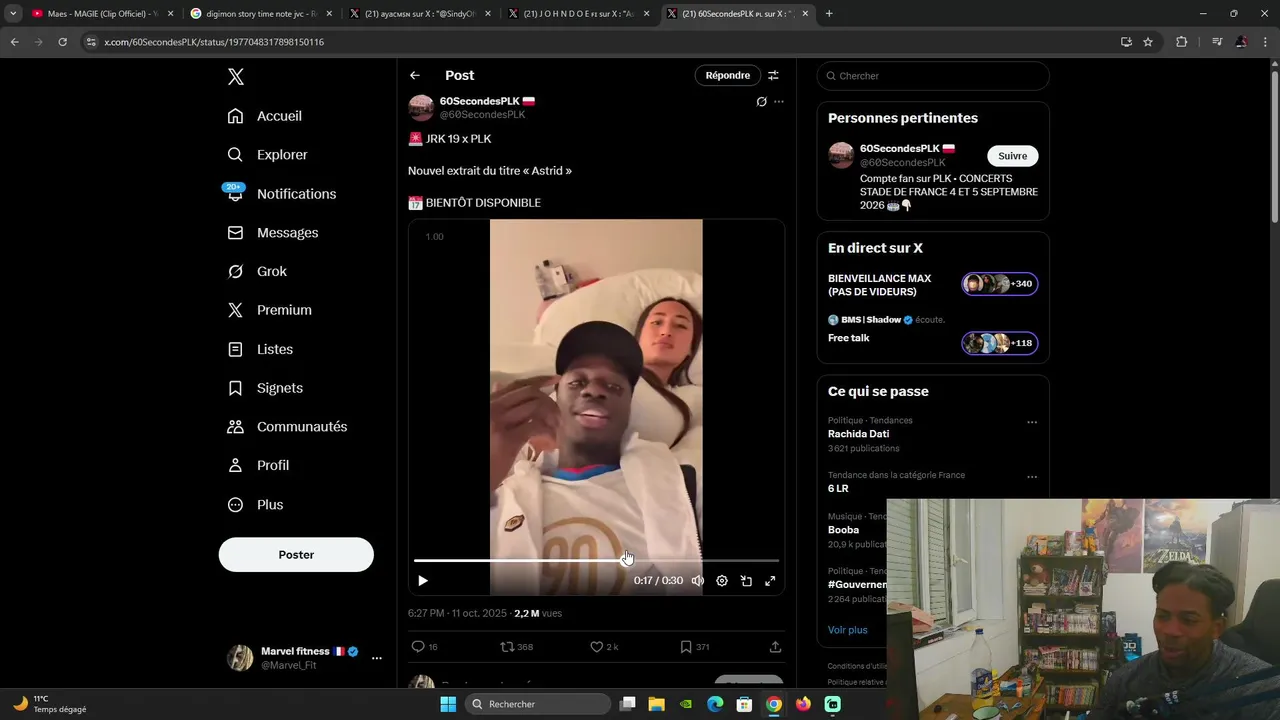
Task: Open Signets bookmarks page
Action: 265,388
